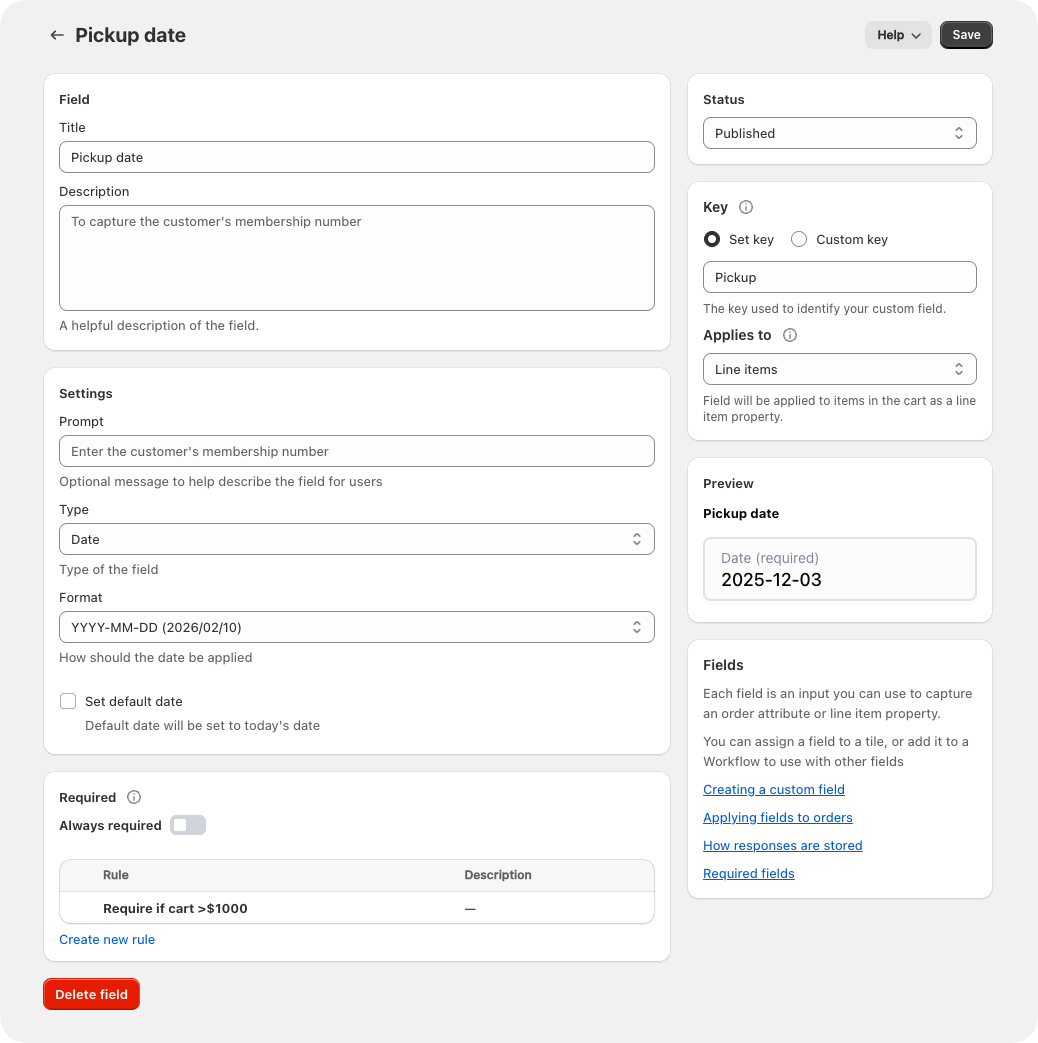
Task: Select the Custom key radio button
Action: pyautogui.click(x=798, y=239)
